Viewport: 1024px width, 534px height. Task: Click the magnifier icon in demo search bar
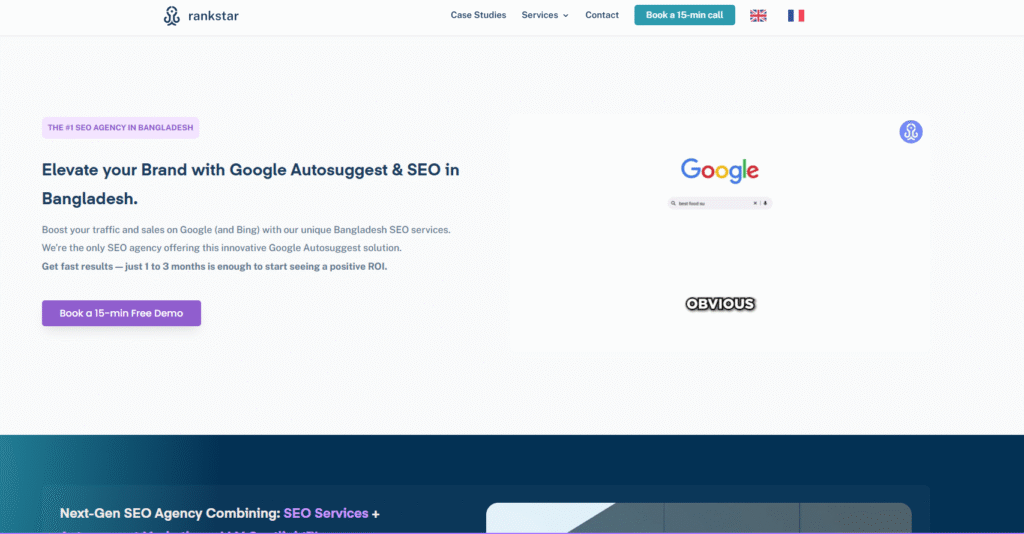tap(673, 203)
